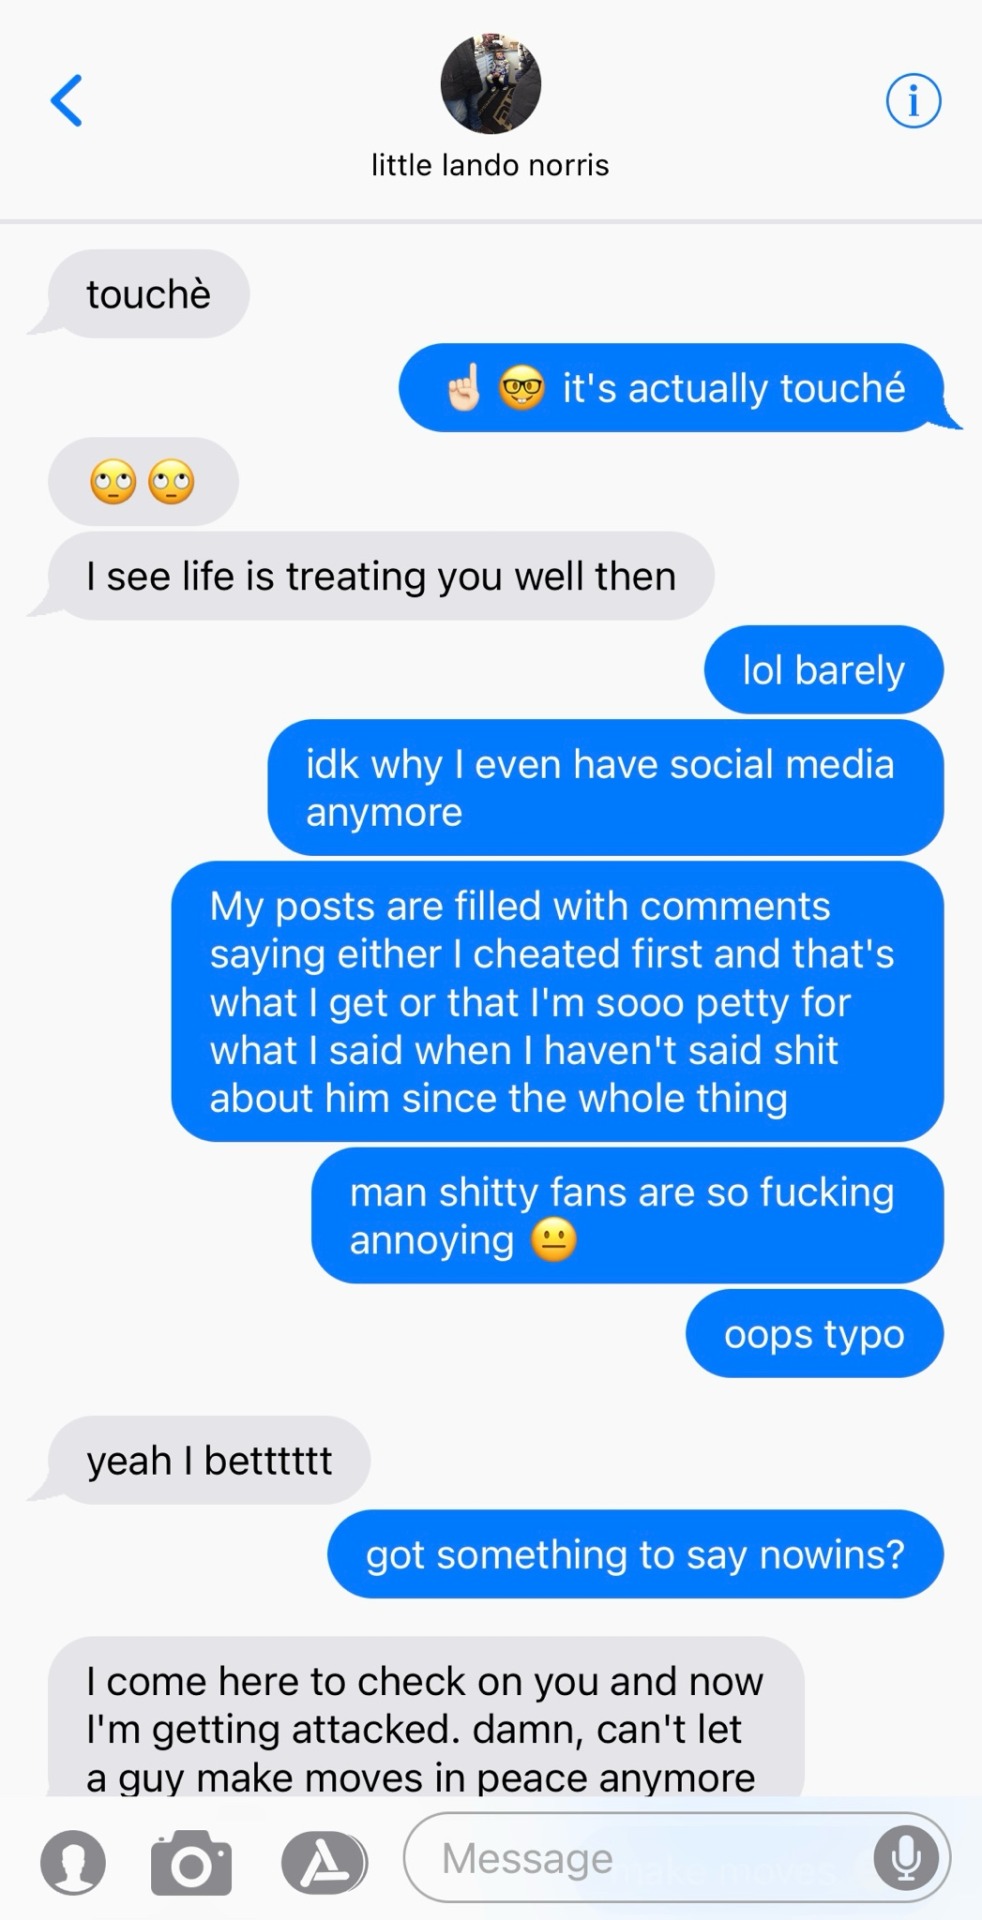Tap the microphone dictation icon
Viewport: 982px width, 1920px height.
[906, 1858]
